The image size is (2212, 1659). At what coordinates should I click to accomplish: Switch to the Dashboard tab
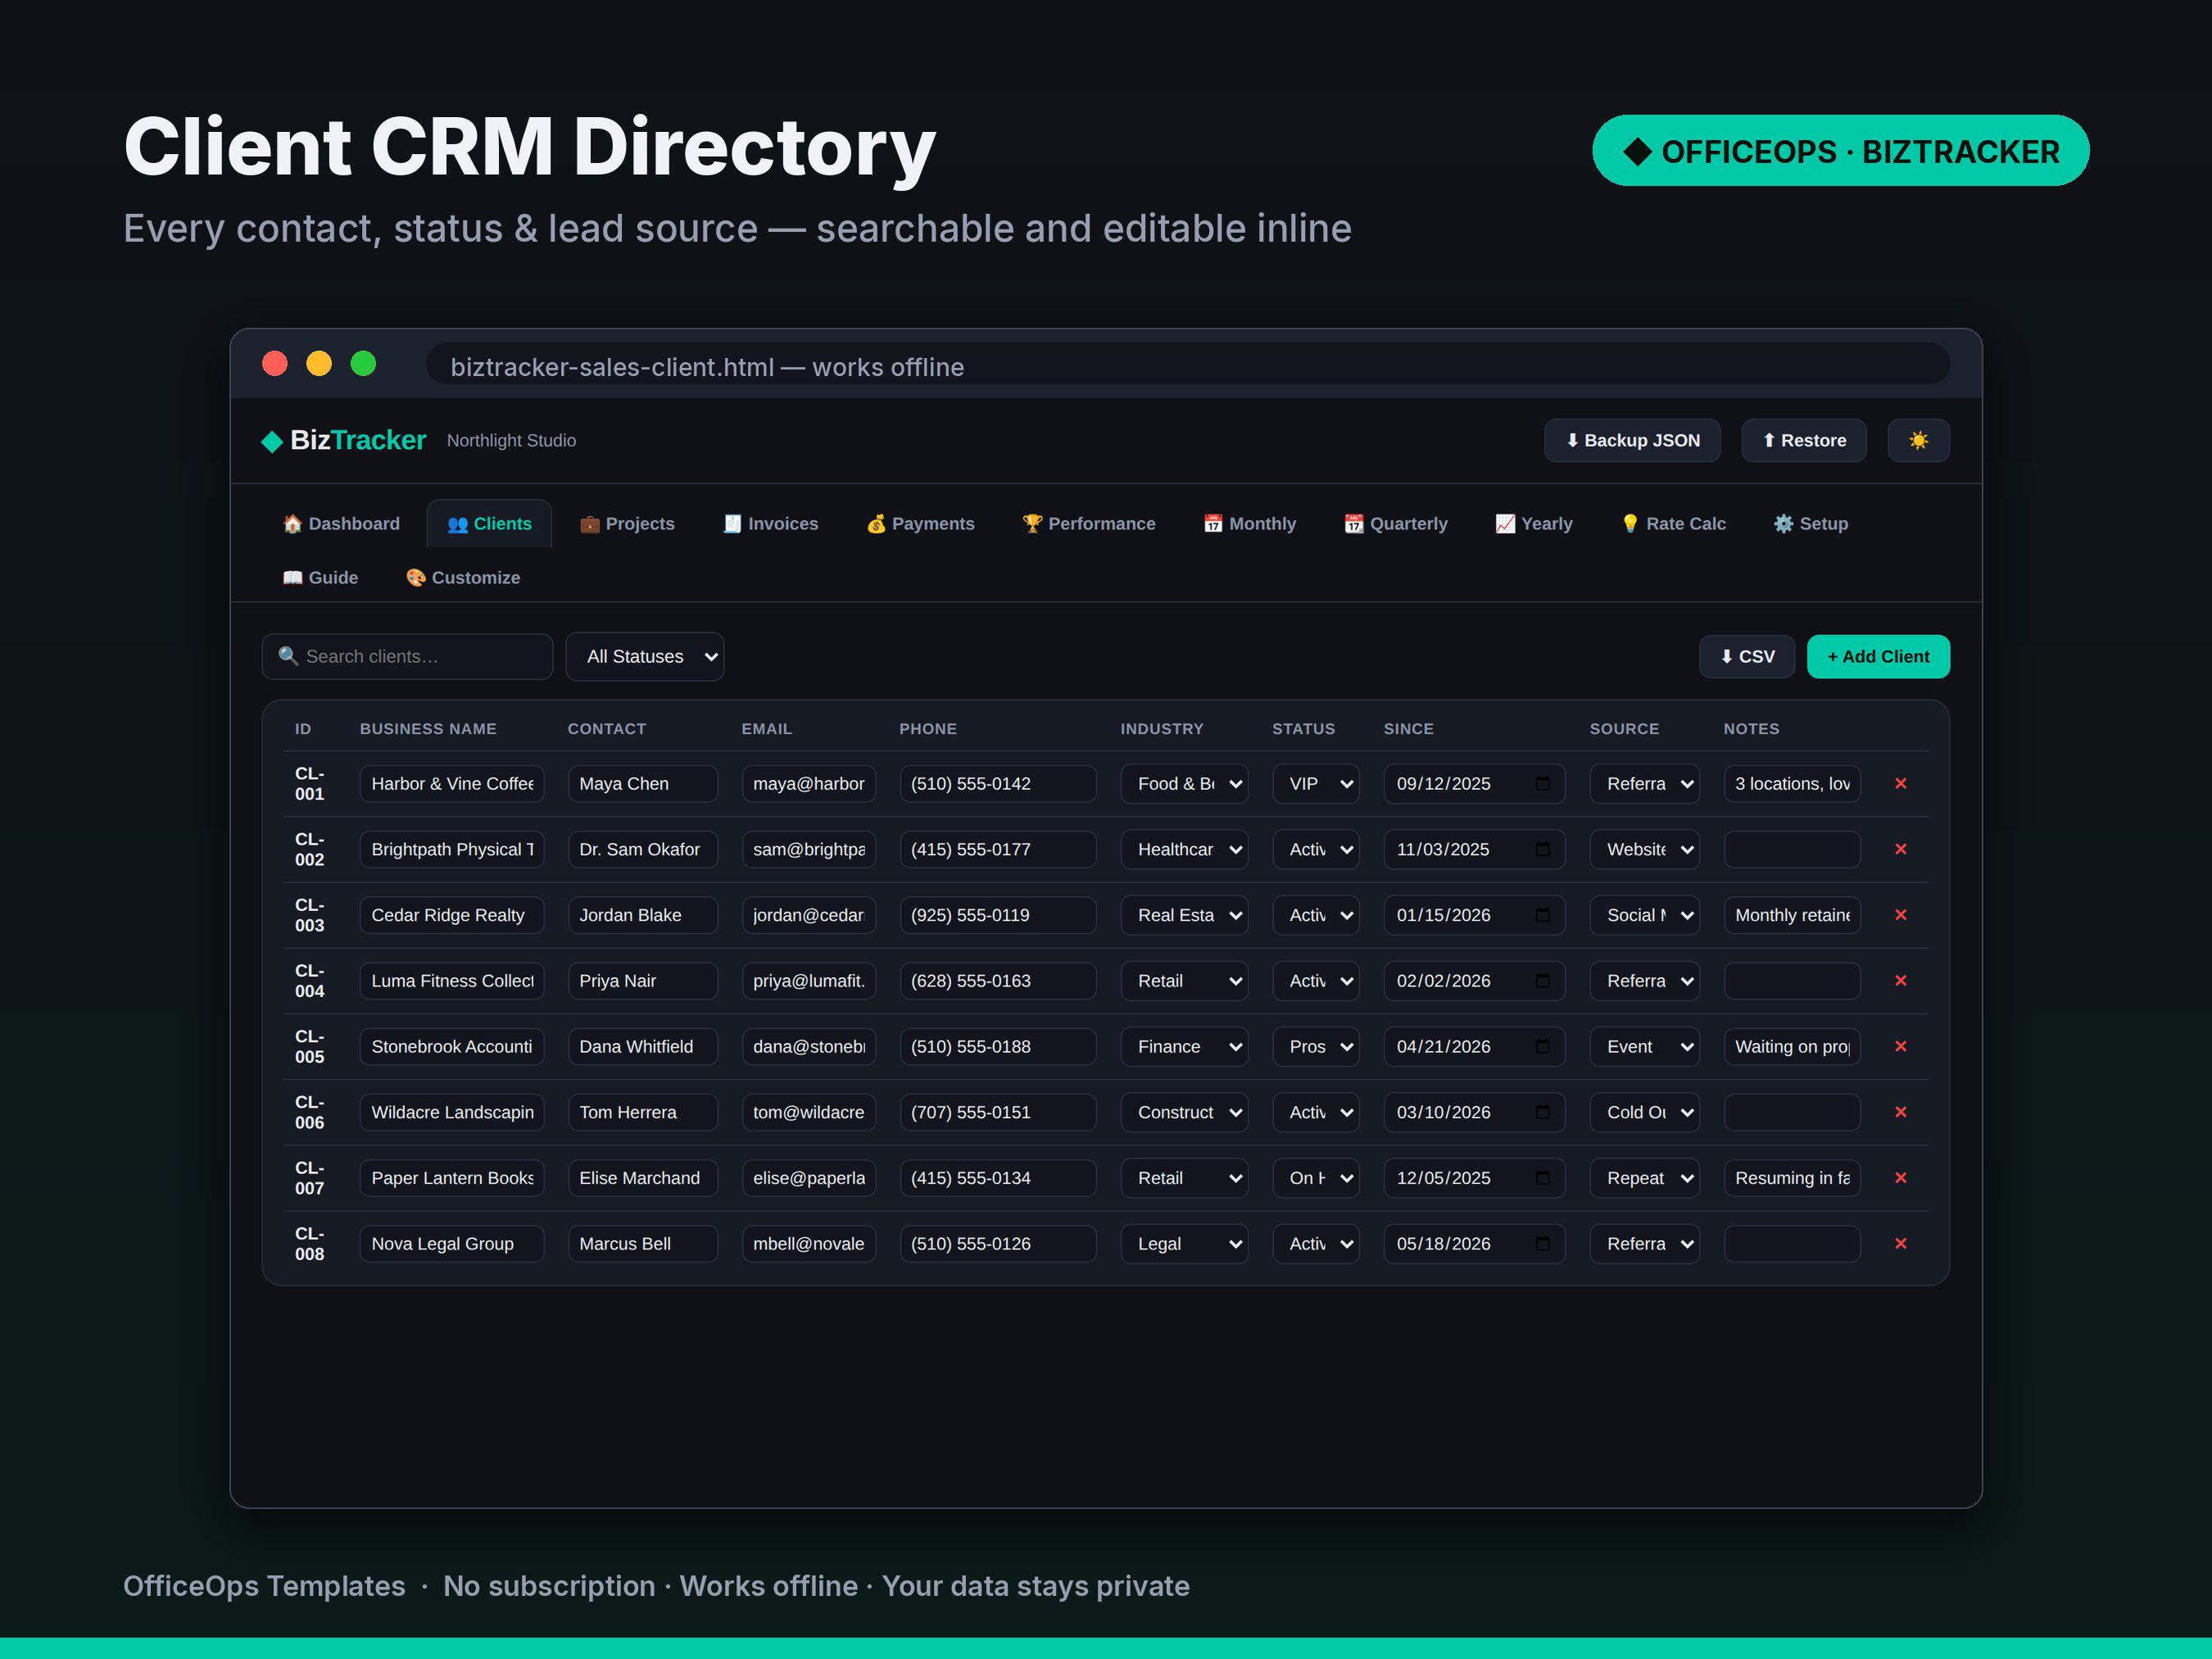pyautogui.click(x=341, y=523)
